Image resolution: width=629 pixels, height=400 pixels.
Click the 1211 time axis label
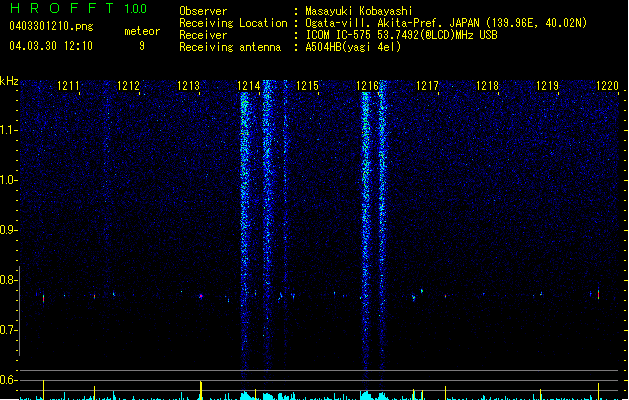click(x=68, y=86)
